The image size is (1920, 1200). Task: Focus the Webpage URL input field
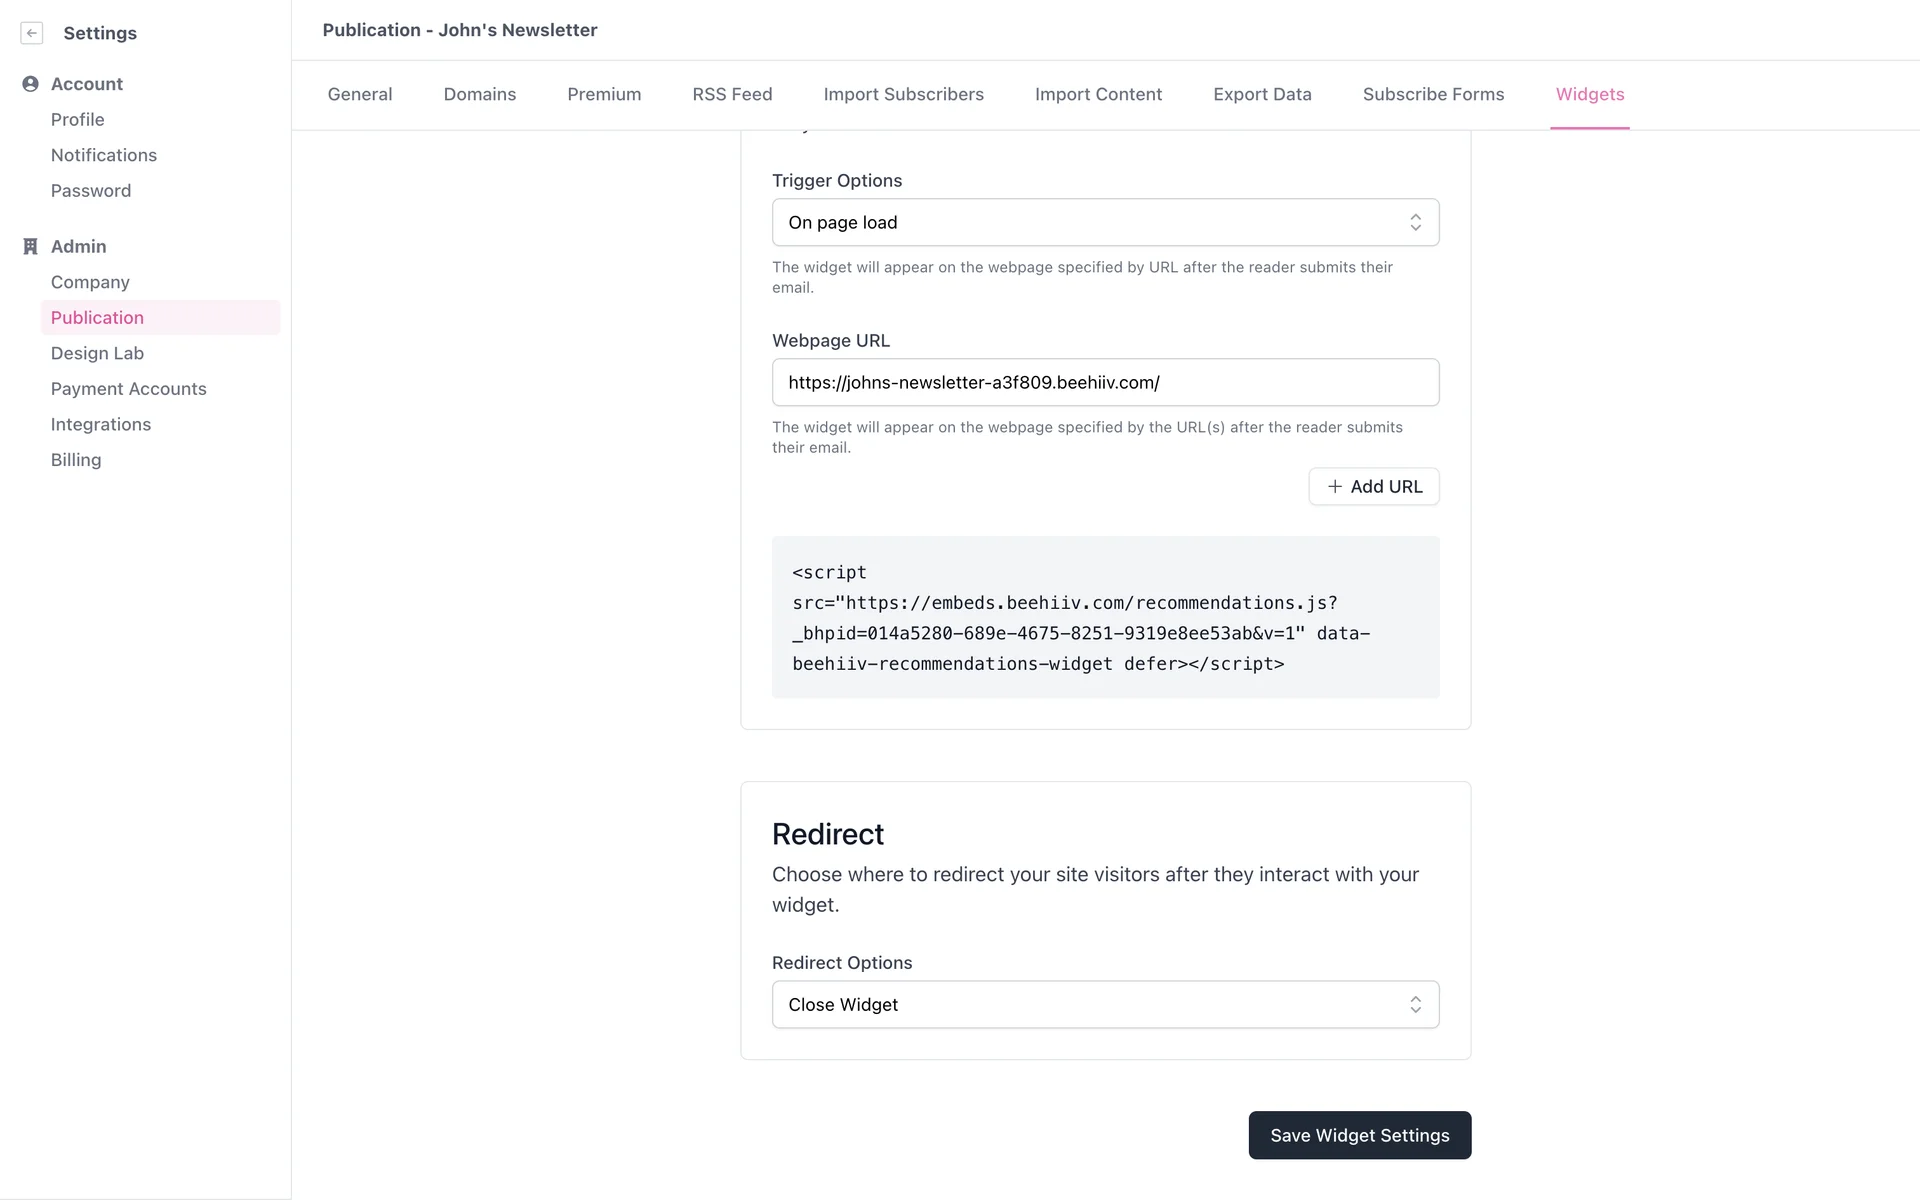coord(1104,382)
